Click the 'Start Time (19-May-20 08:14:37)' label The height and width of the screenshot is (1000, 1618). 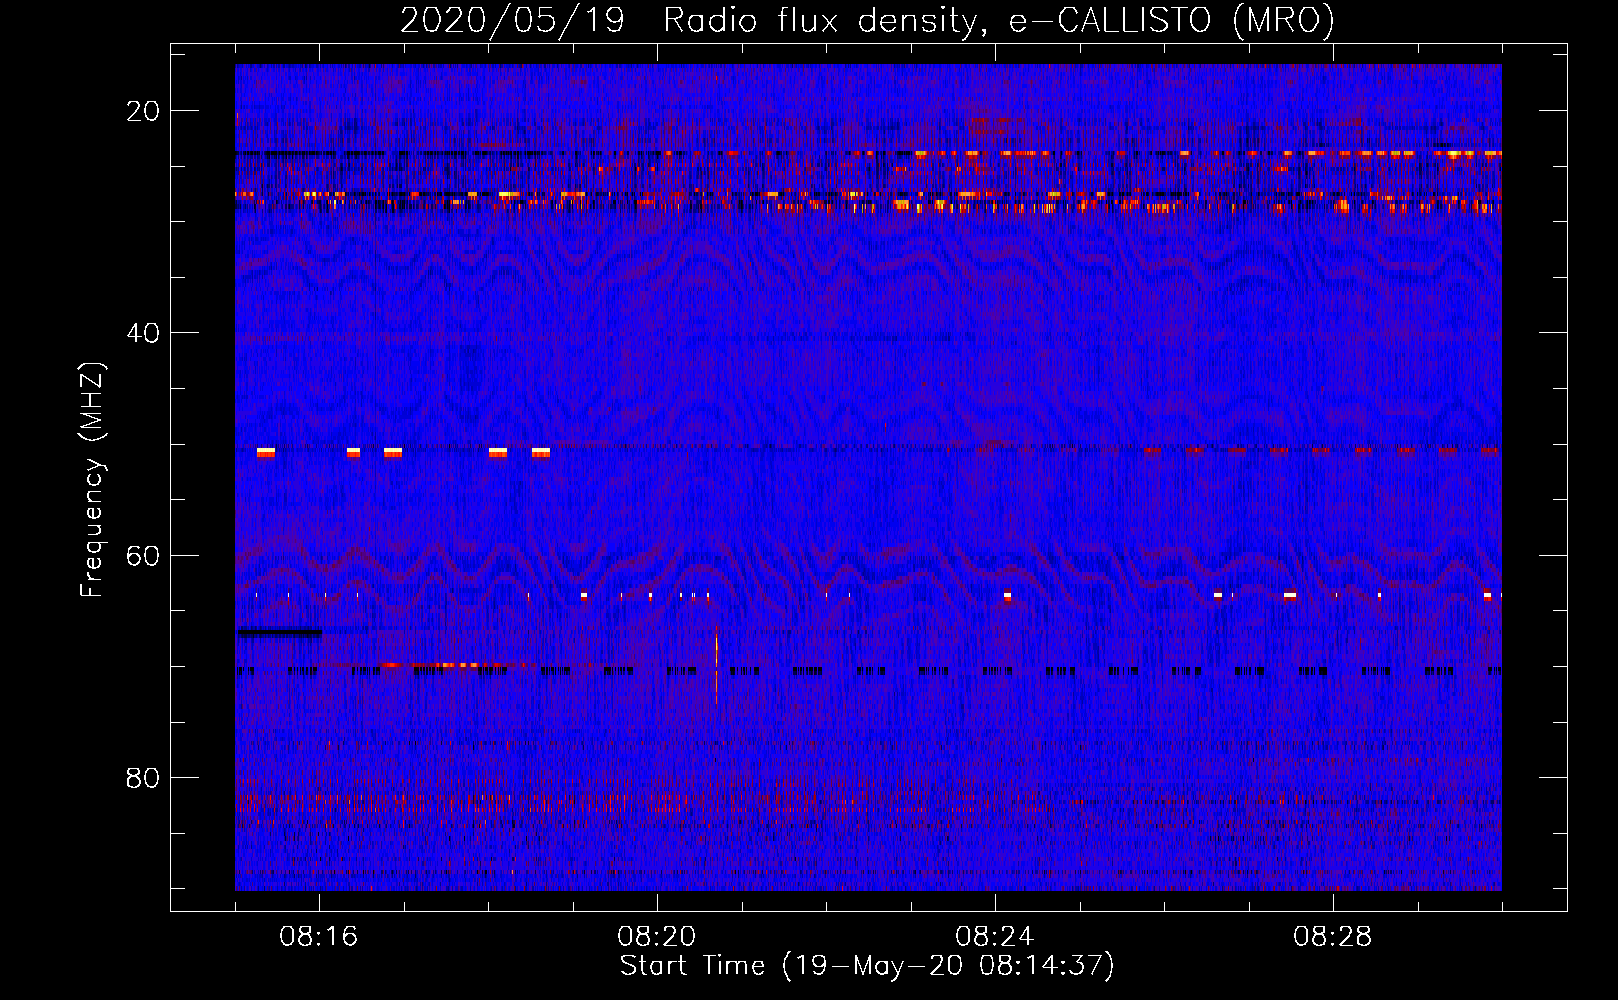[x=867, y=966]
